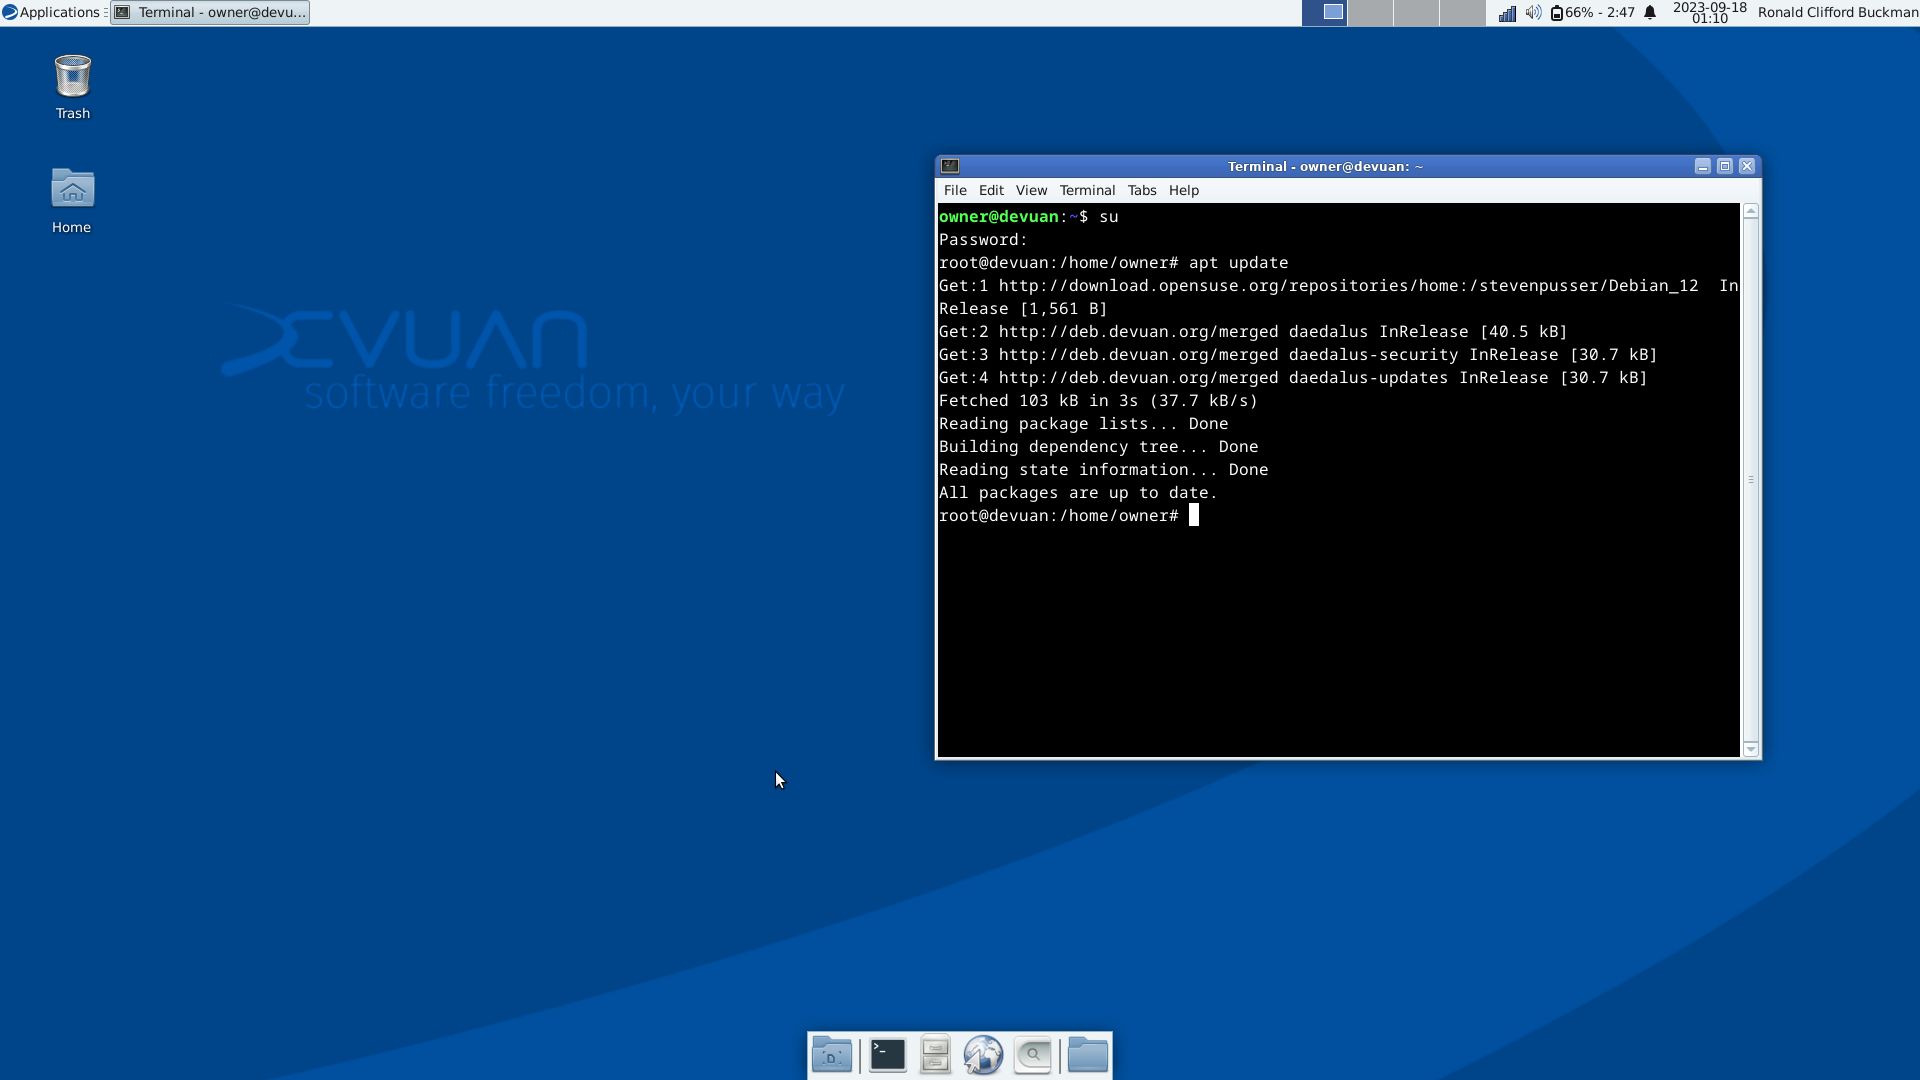
Task: Open the View menu in Terminal
Action: [1031, 190]
